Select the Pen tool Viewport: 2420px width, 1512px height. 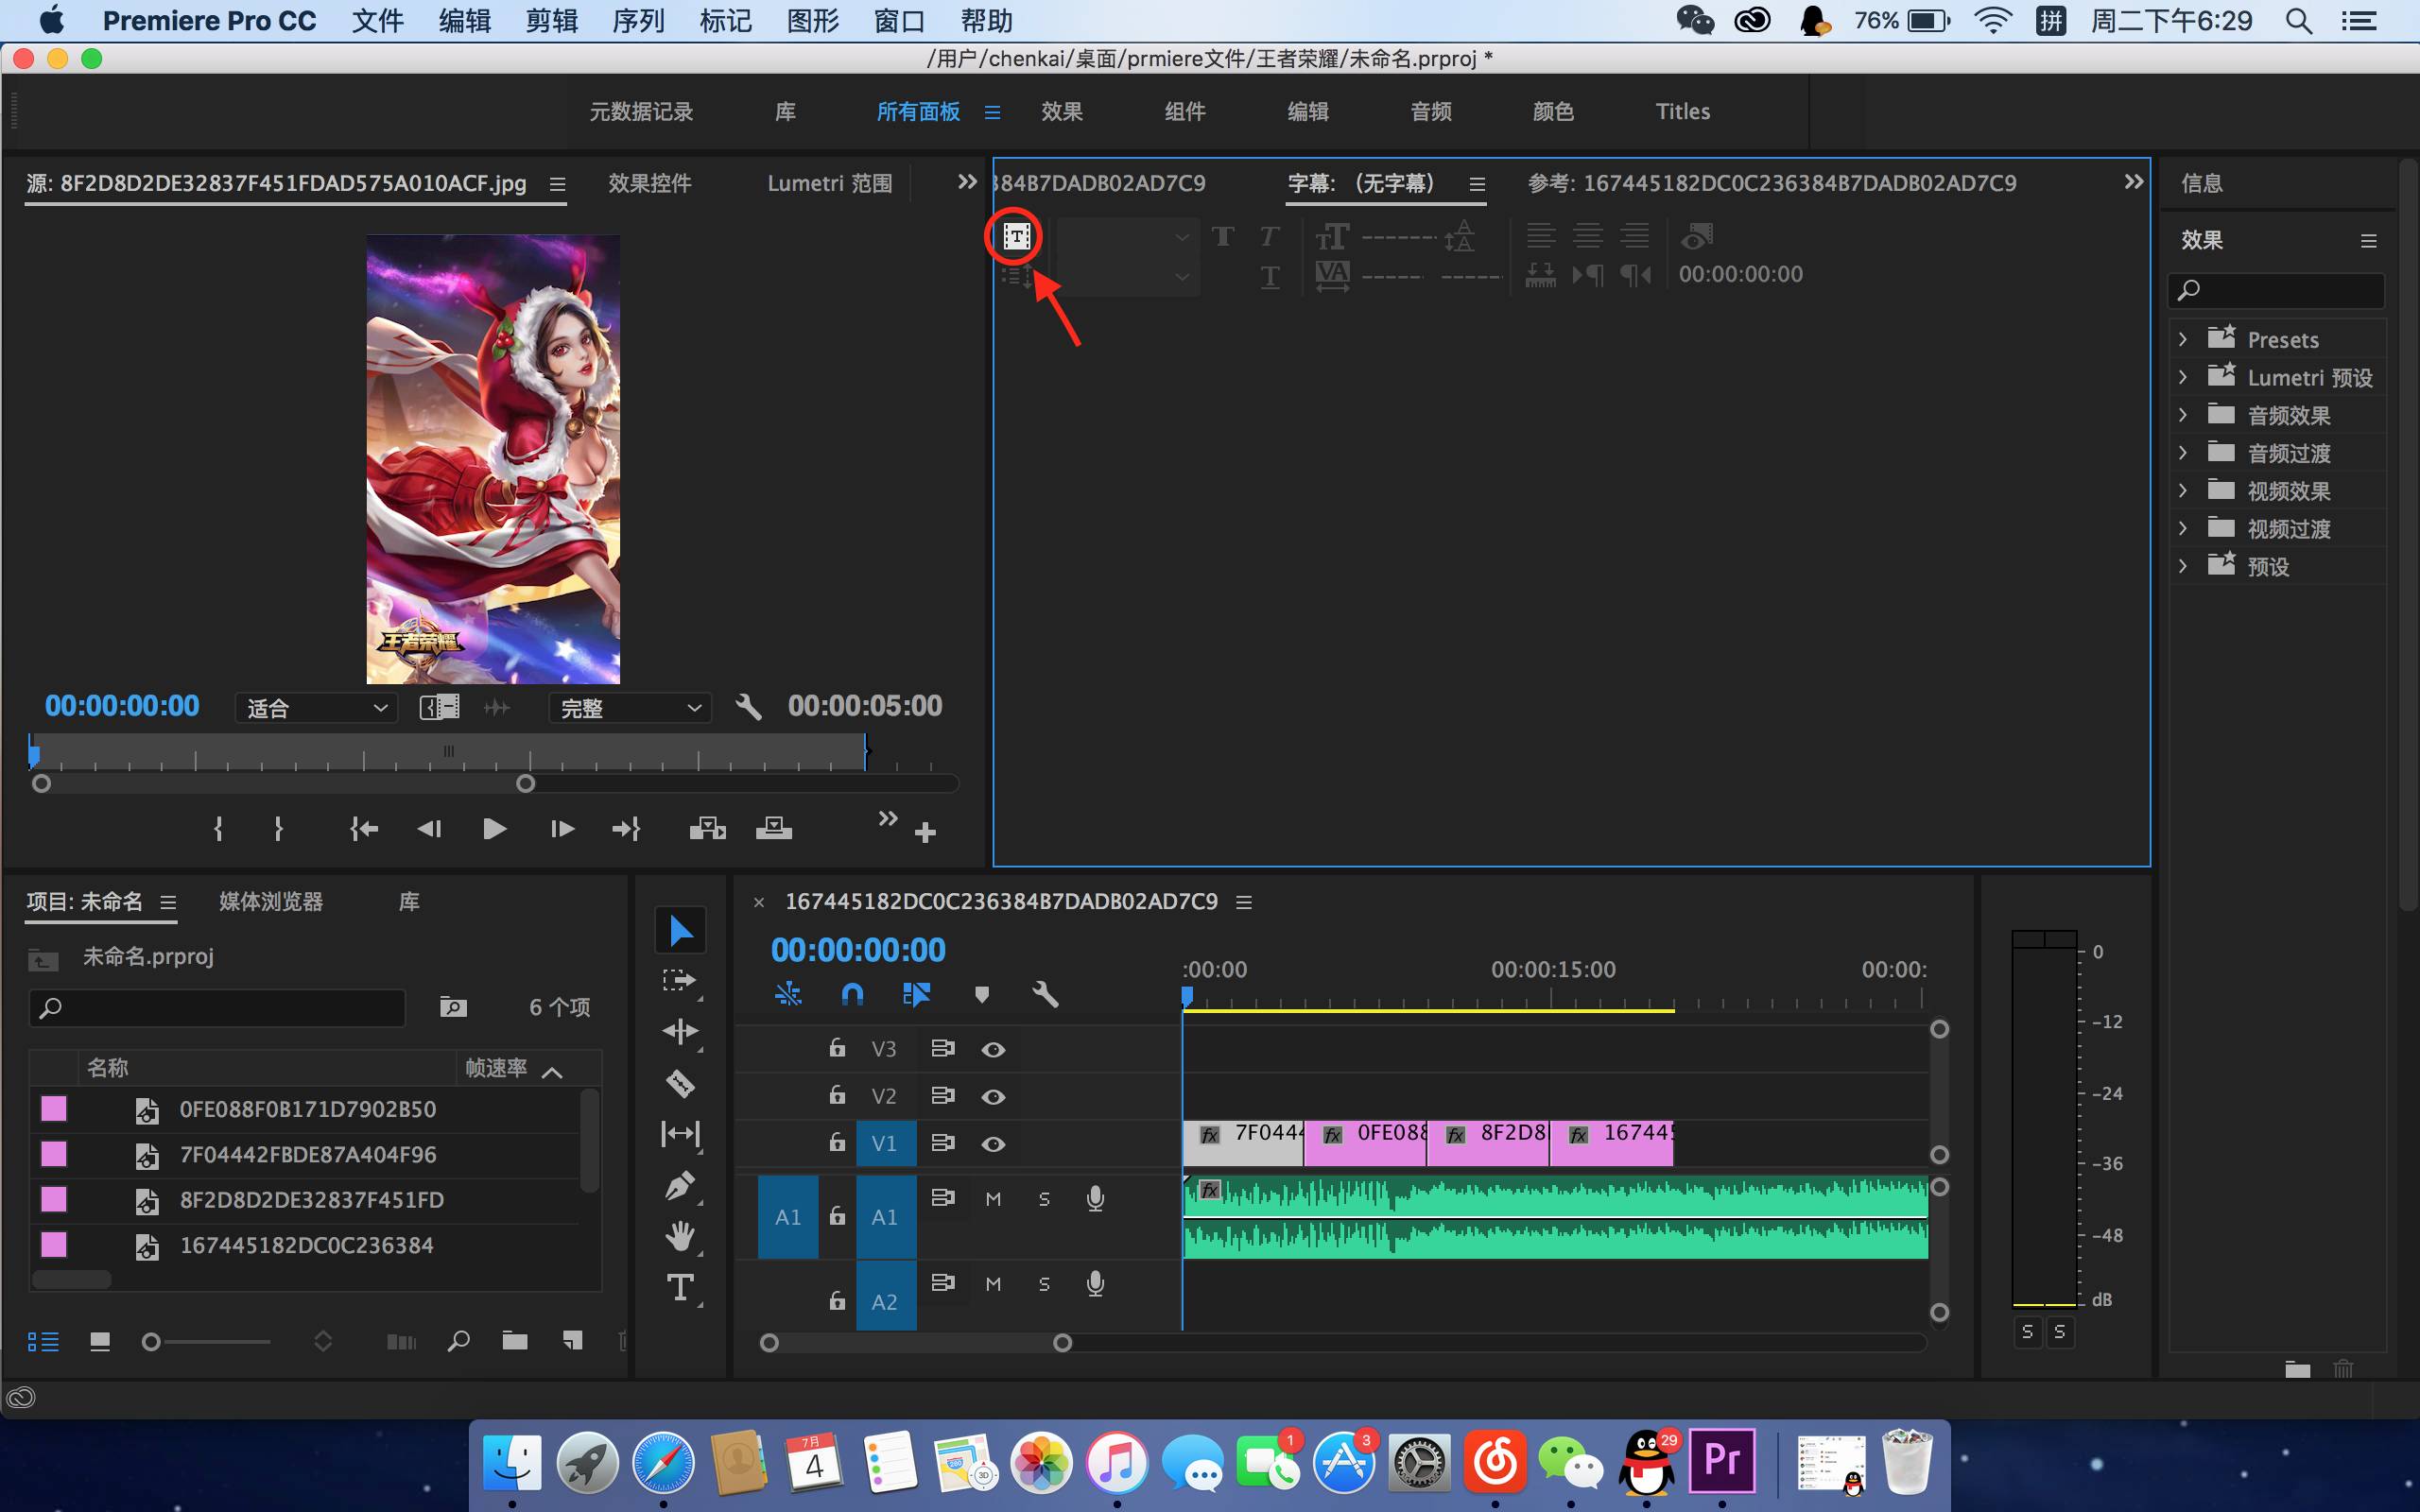(680, 1186)
